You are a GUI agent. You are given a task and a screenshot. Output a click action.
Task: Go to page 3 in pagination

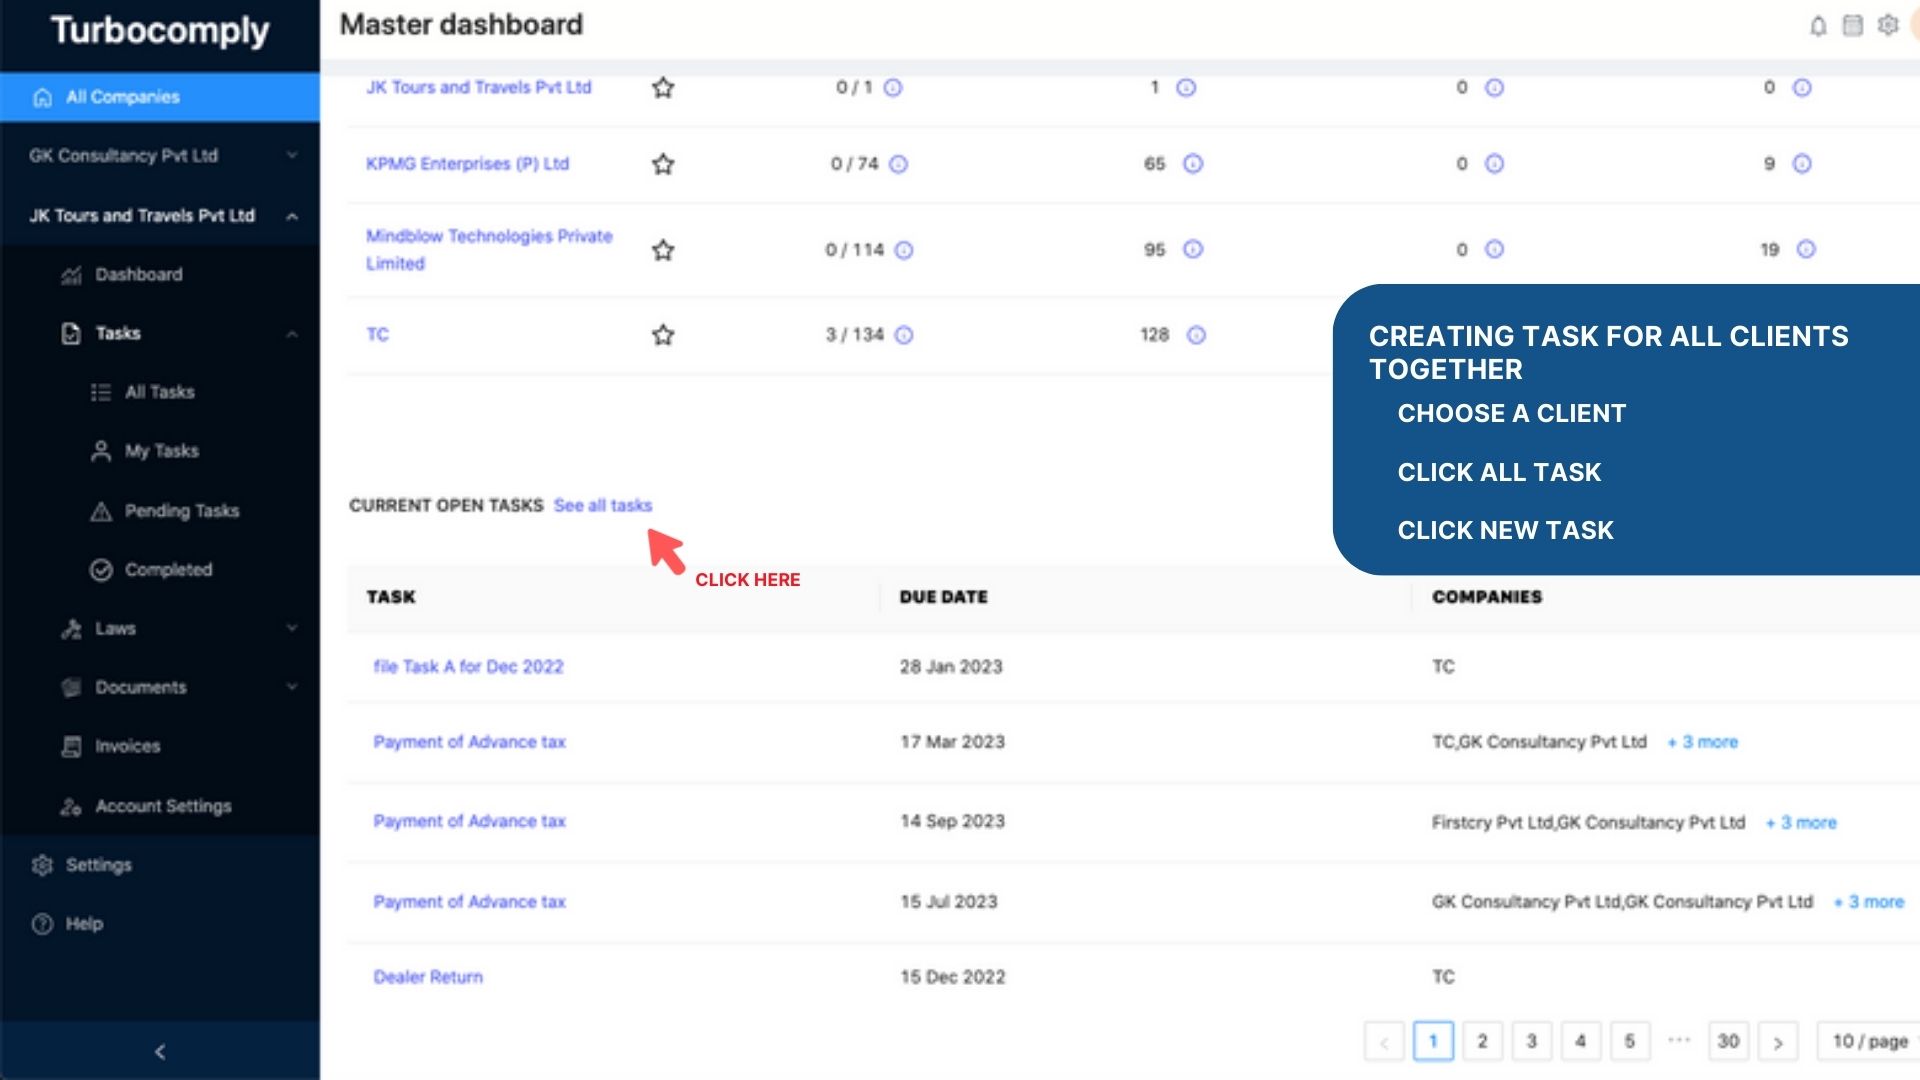[x=1531, y=1041]
